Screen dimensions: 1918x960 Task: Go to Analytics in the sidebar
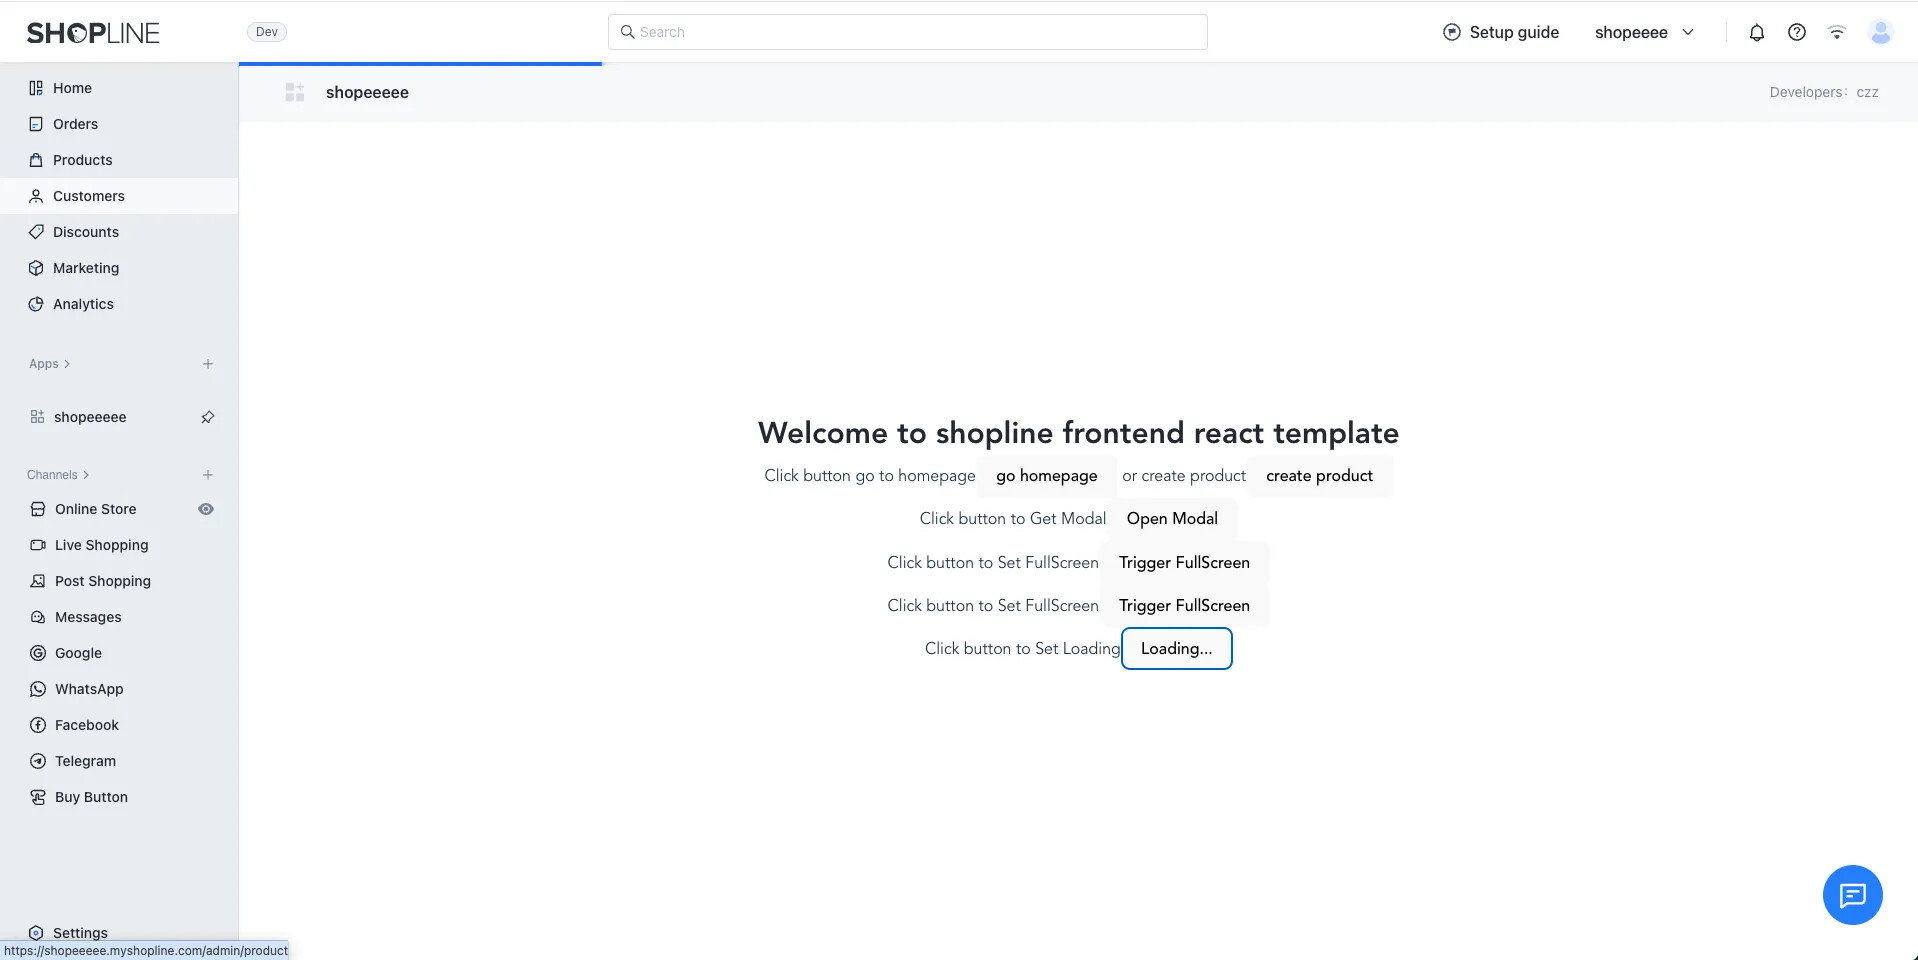pyautogui.click(x=83, y=304)
